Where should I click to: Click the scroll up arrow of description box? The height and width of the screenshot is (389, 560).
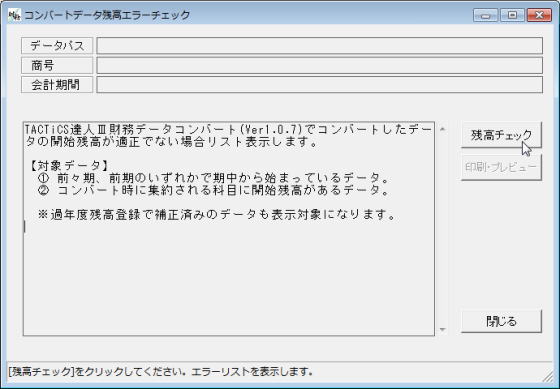point(442,129)
